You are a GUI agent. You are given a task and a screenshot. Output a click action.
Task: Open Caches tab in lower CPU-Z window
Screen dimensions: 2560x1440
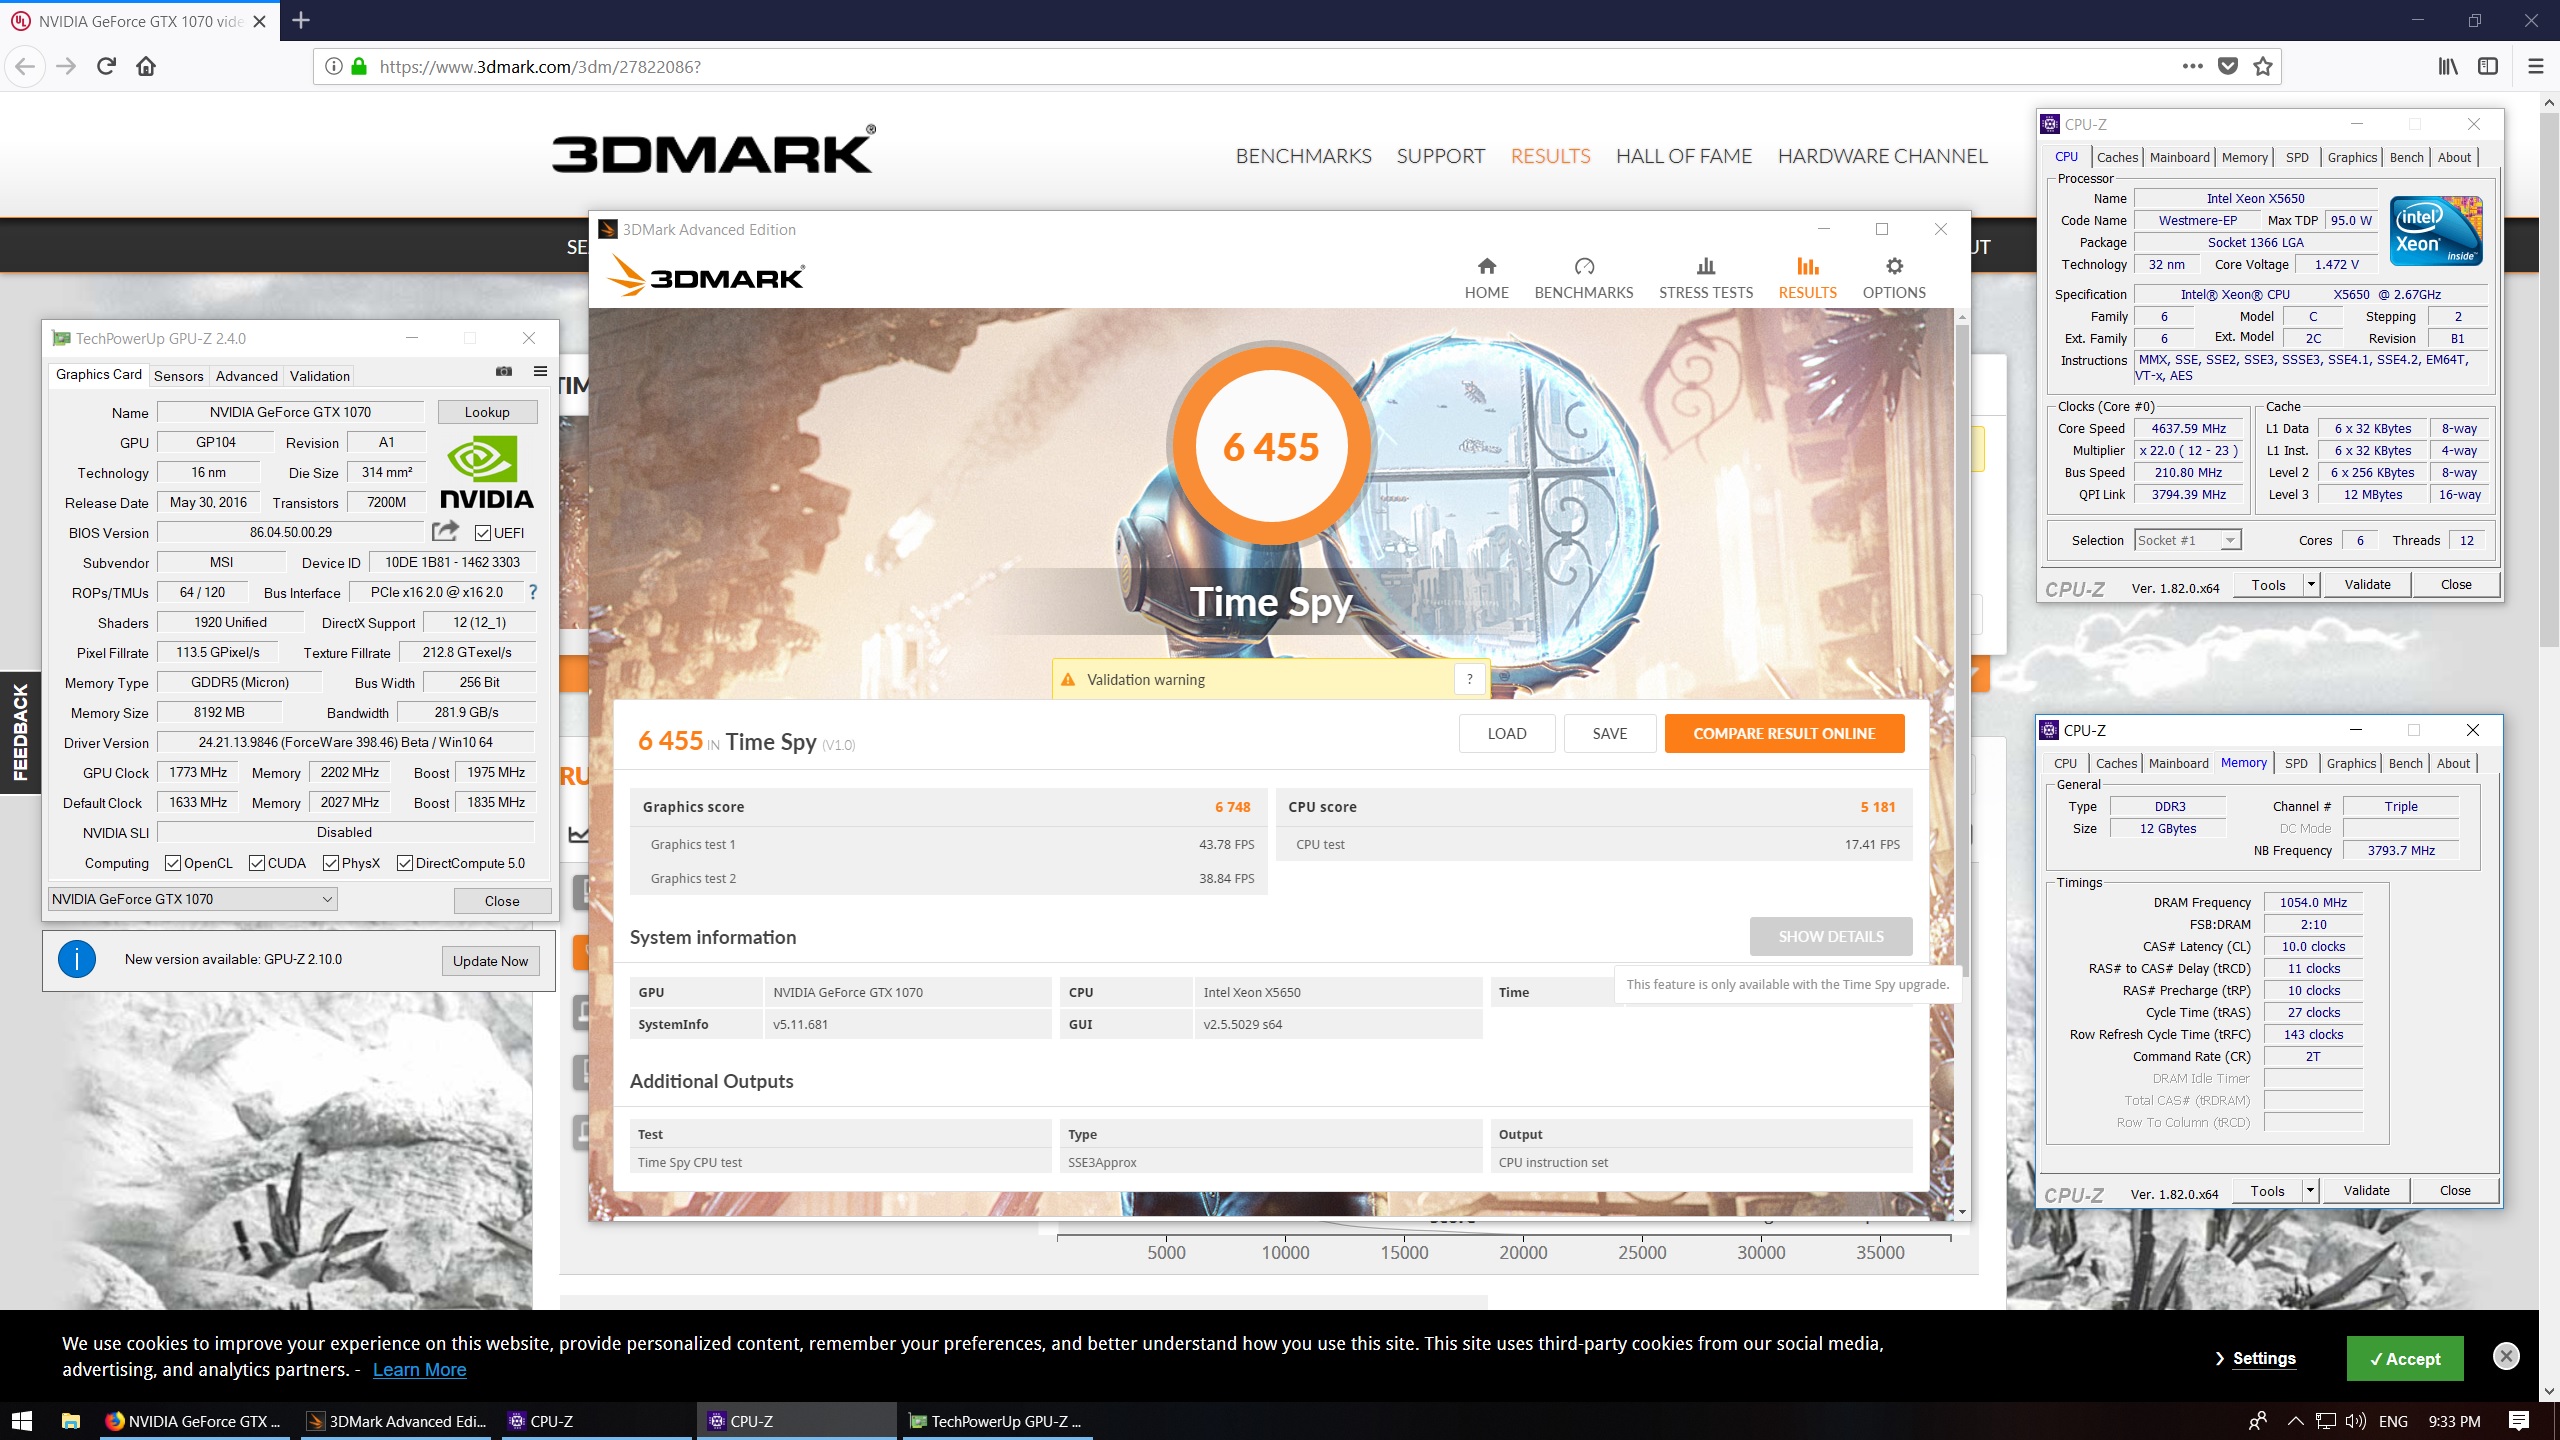[x=2116, y=763]
